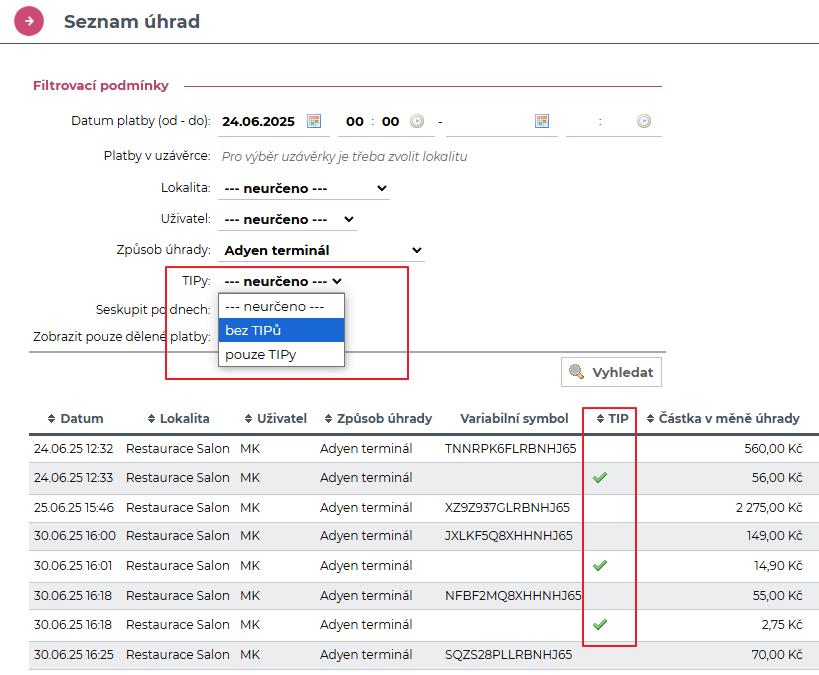
Task: Click cell TNNRPK6FLRBNHJ65
Action: [x=510, y=449]
